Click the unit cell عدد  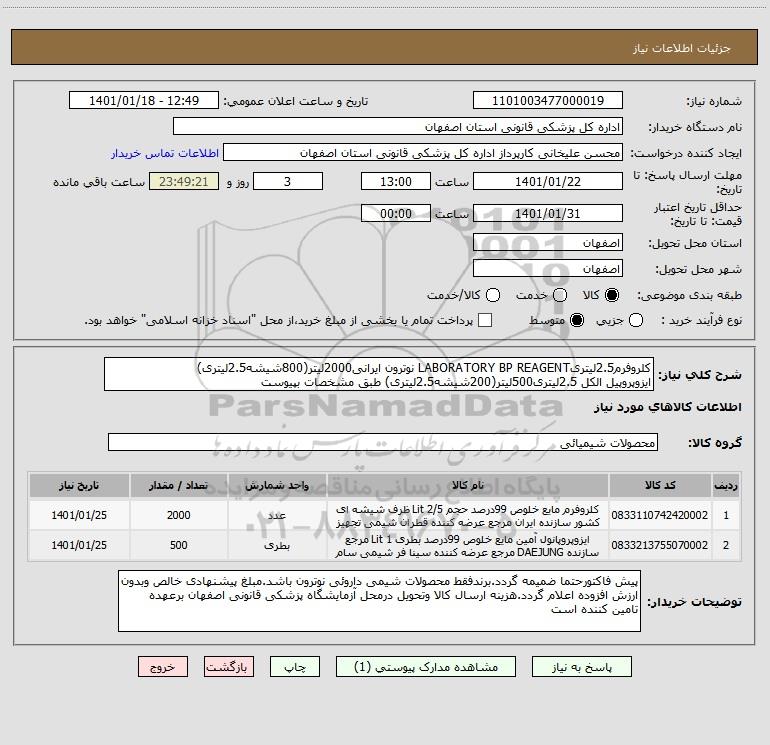277,515
